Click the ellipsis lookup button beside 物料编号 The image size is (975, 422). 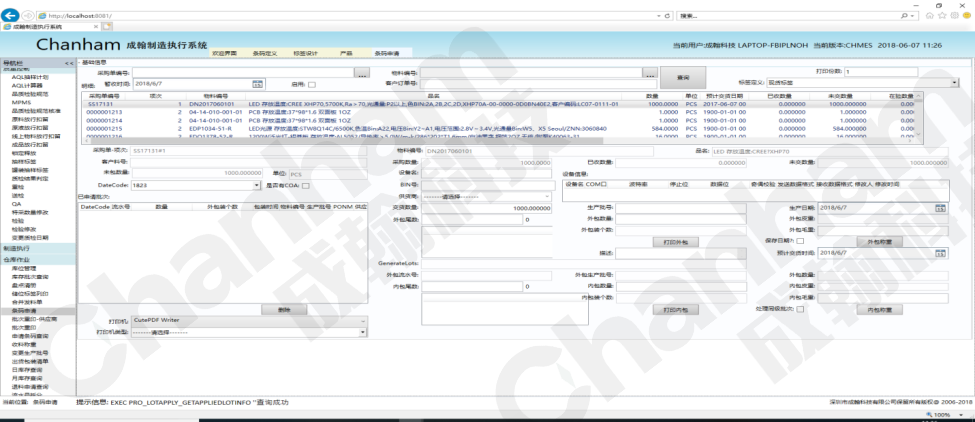pos(650,74)
